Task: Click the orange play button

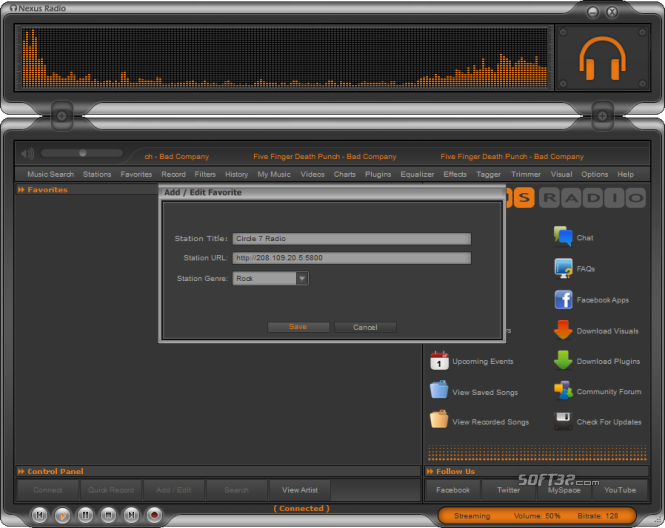Action: click(62, 515)
